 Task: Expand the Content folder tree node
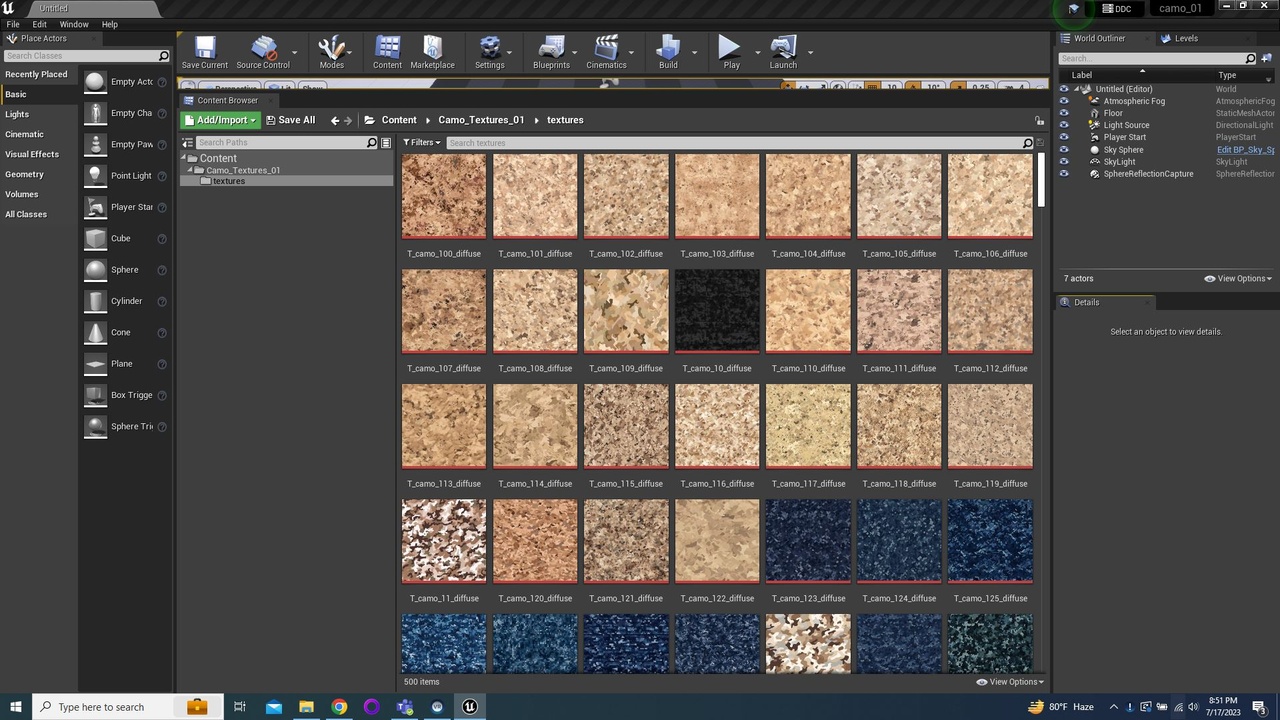tap(185, 159)
